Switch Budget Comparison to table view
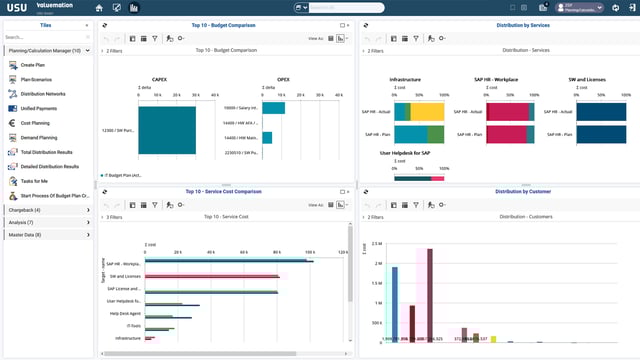Image resolution: width=640 pixels, height=360 pixels. (x=331, y=38)
